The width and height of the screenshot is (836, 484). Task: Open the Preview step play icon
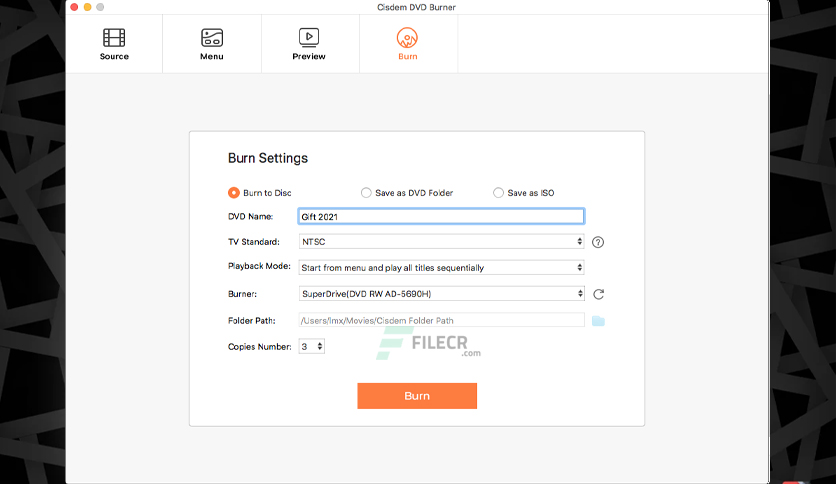point(309,38)
